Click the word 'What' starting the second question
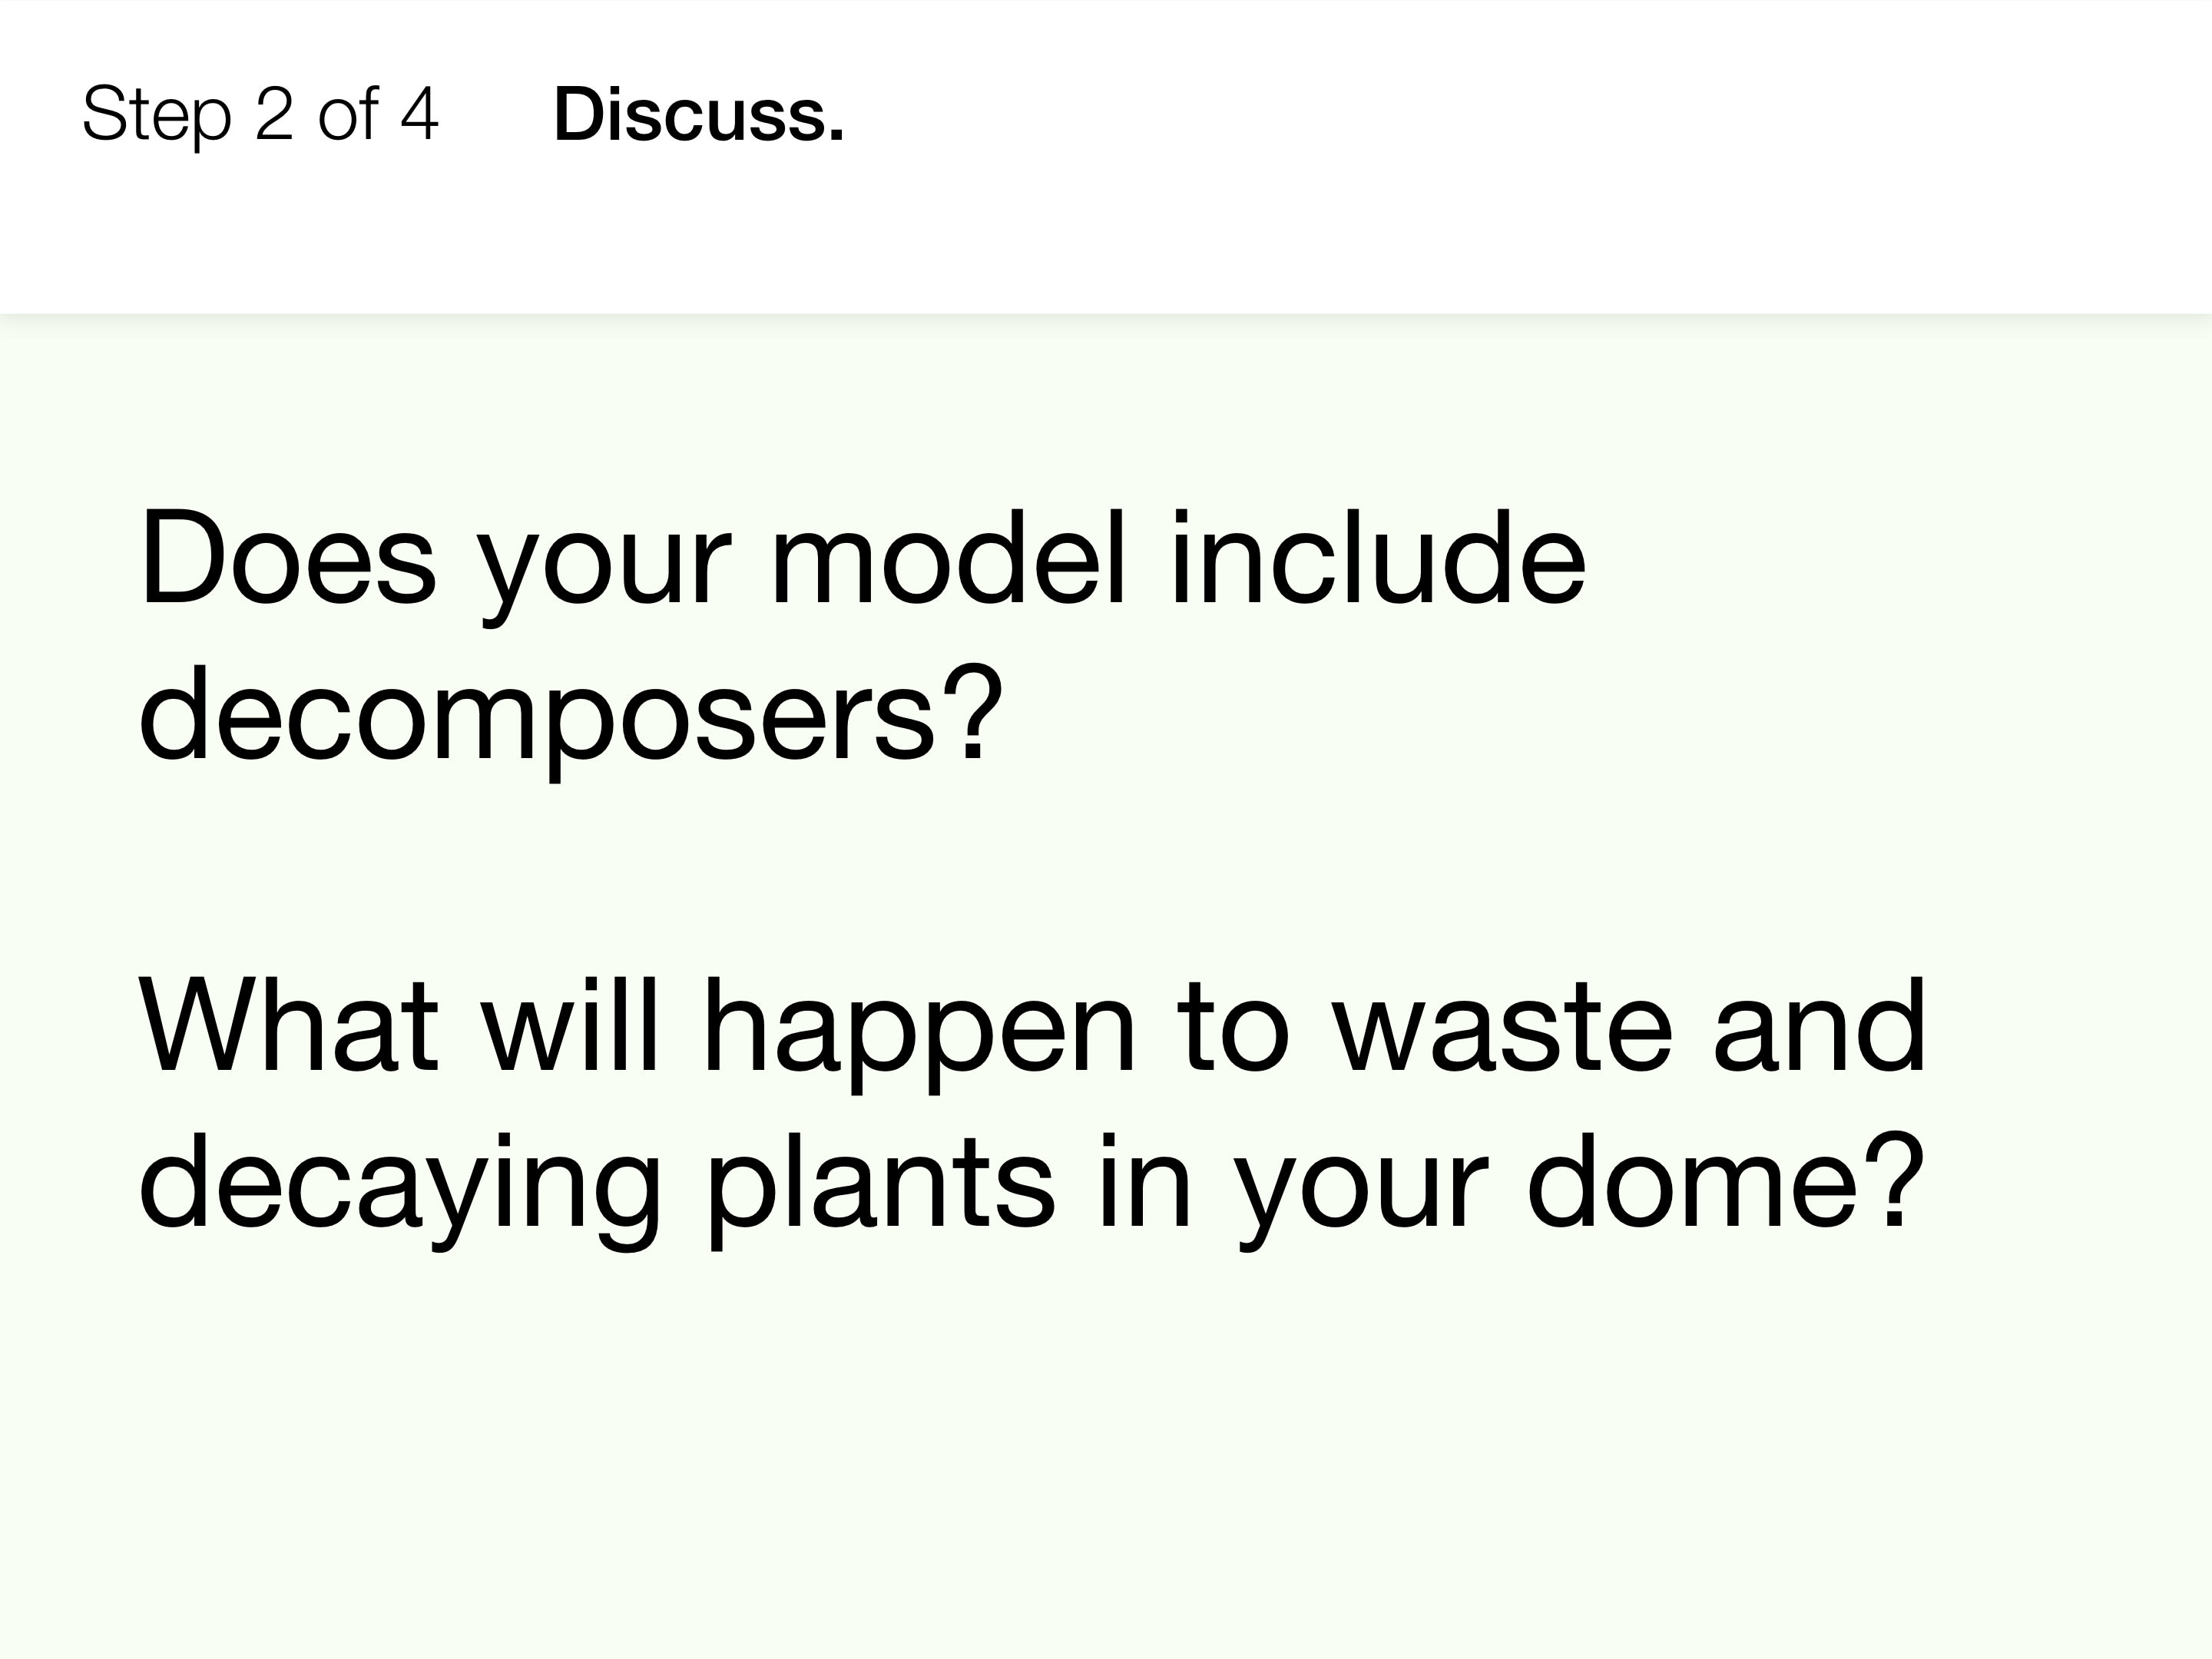The image size is (2212, 1659). 288,1026
